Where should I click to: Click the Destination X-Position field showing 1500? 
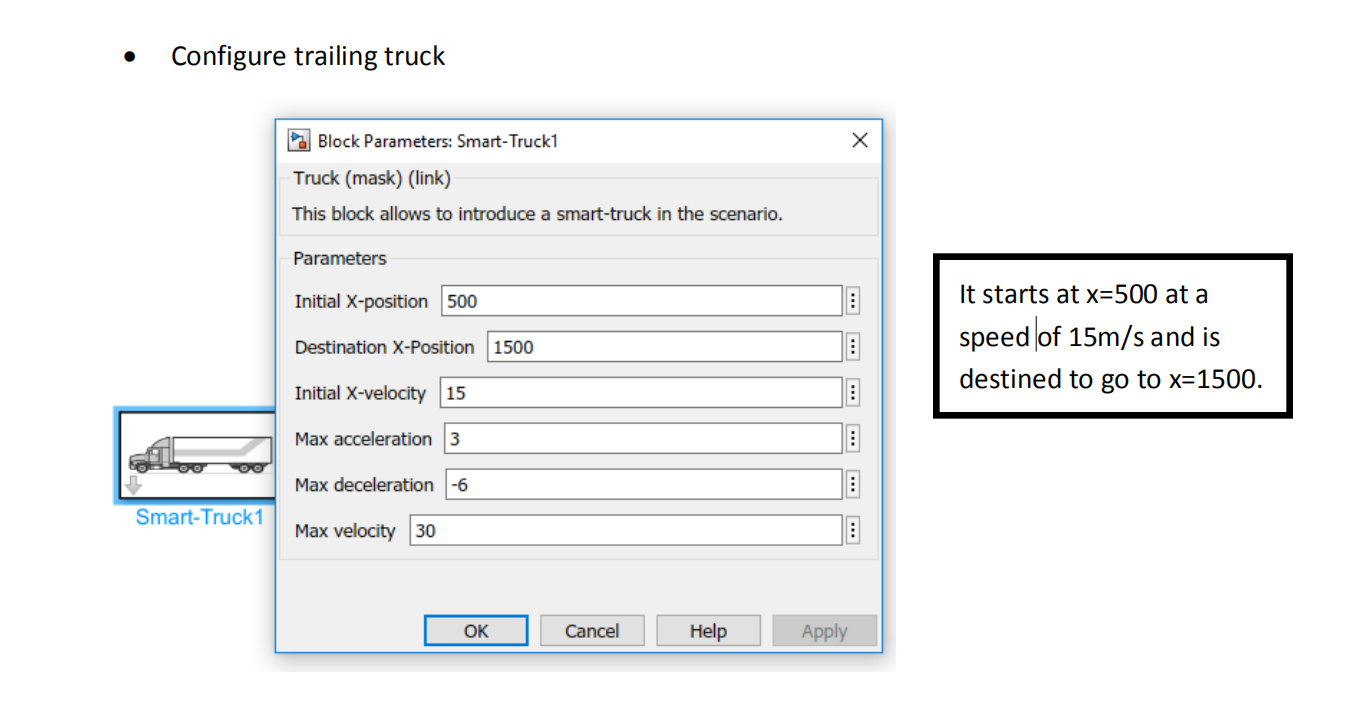[663, 347]
